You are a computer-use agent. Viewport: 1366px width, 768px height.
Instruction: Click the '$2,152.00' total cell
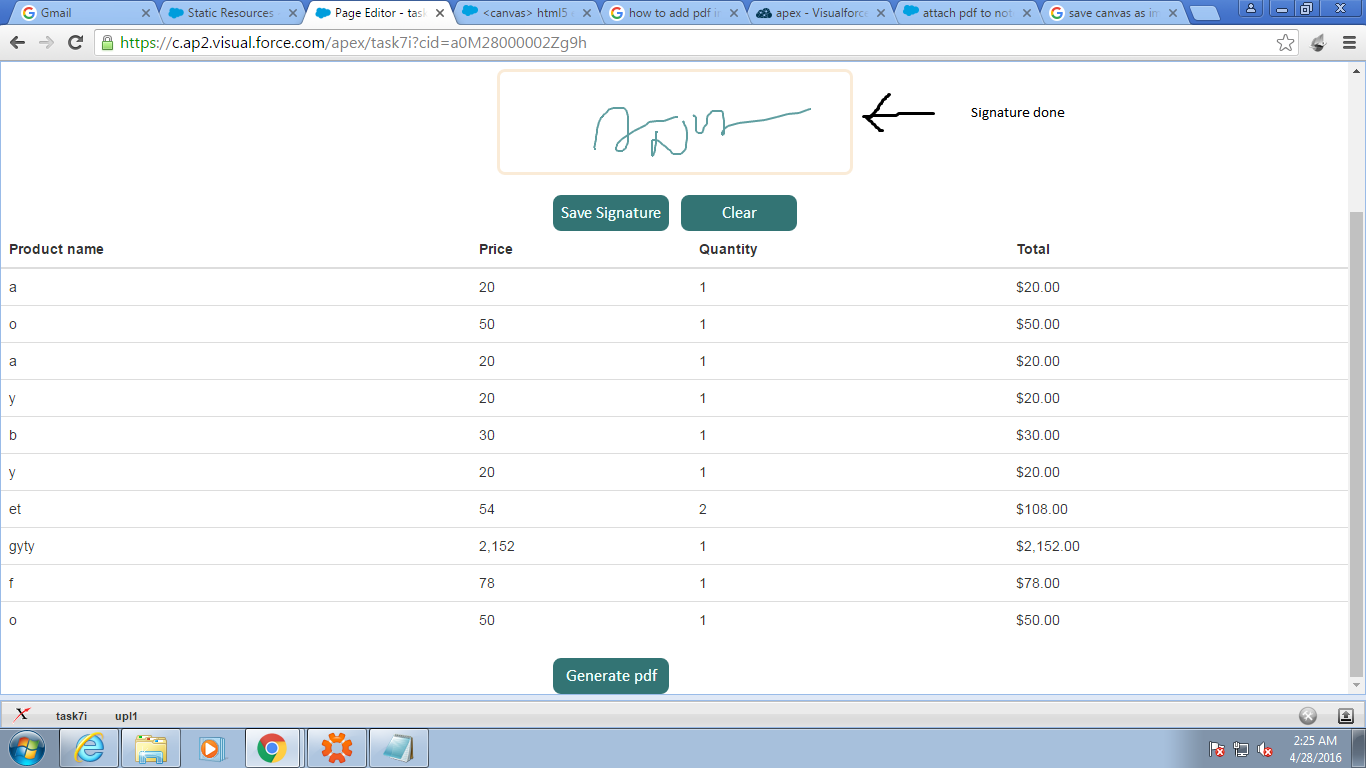(1048, 546)
